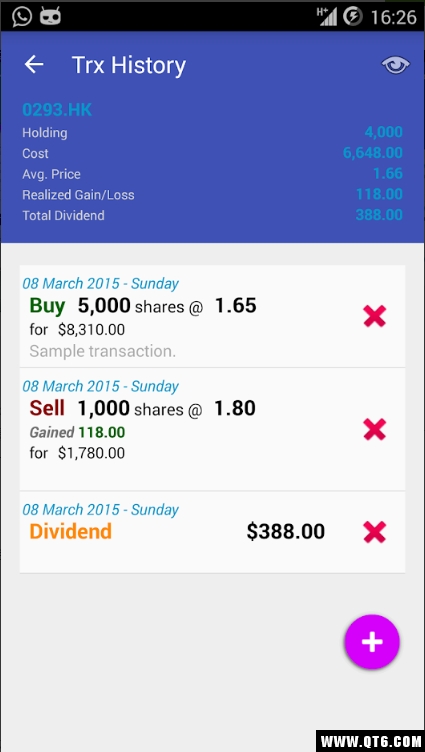Tap the Sample transaction note
Screen dimensions: 425x752
point(103,351)
